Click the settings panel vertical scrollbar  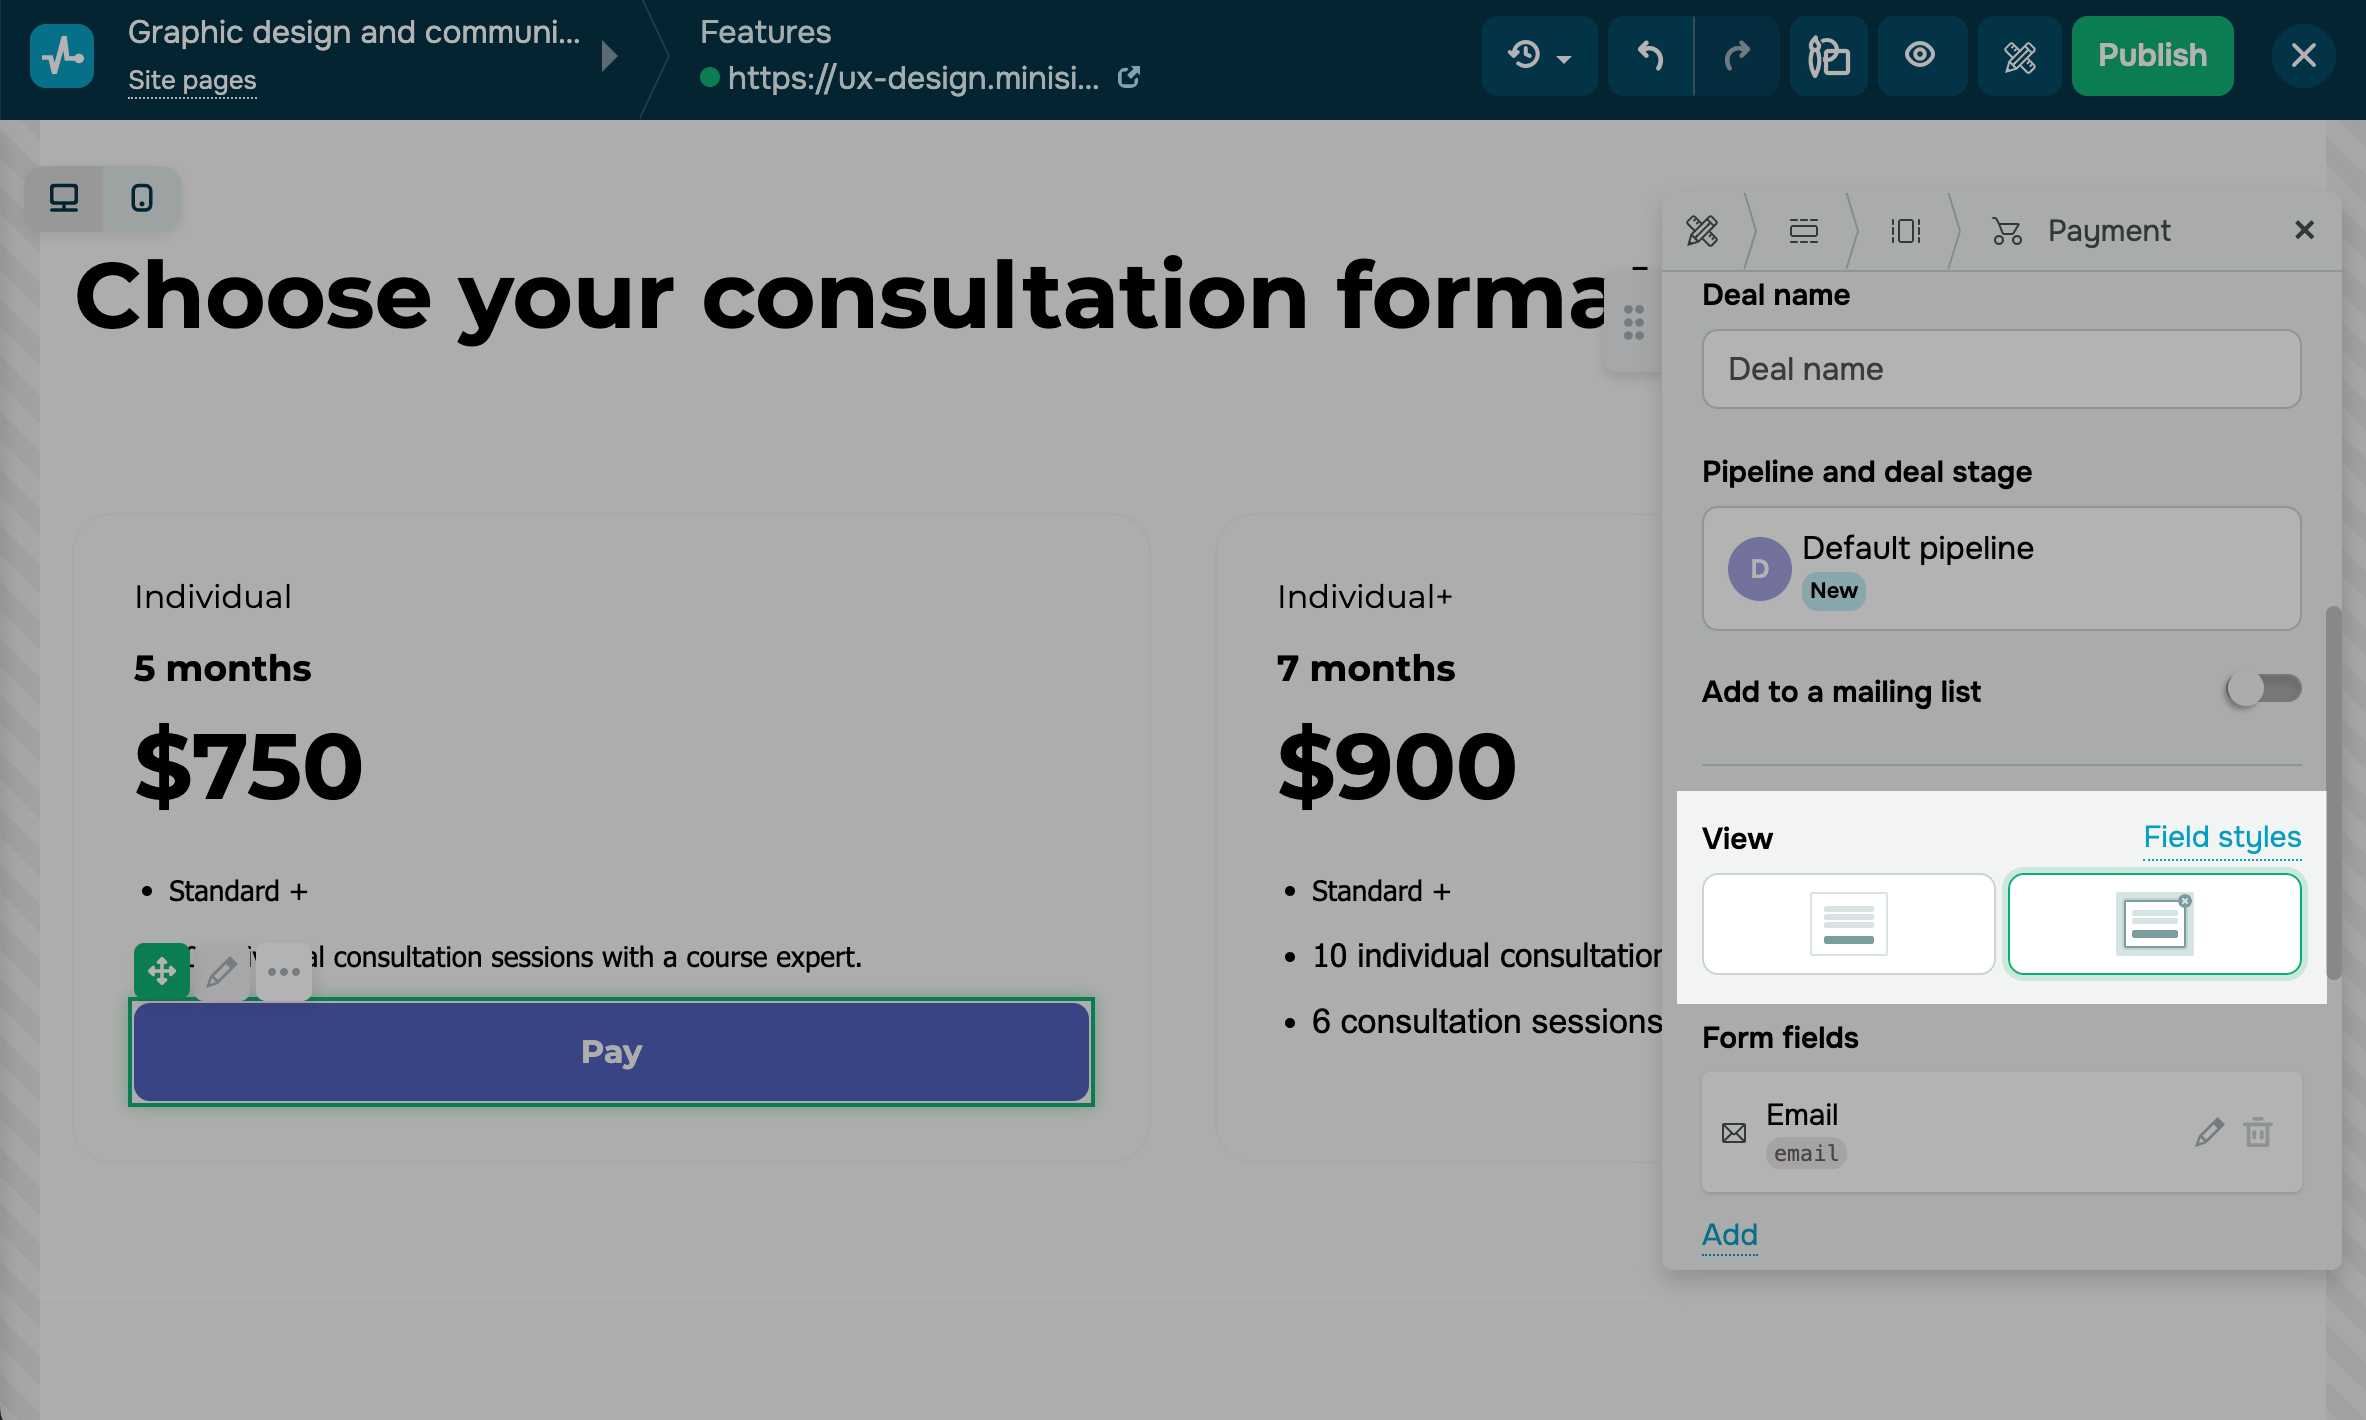[2333, 790]
